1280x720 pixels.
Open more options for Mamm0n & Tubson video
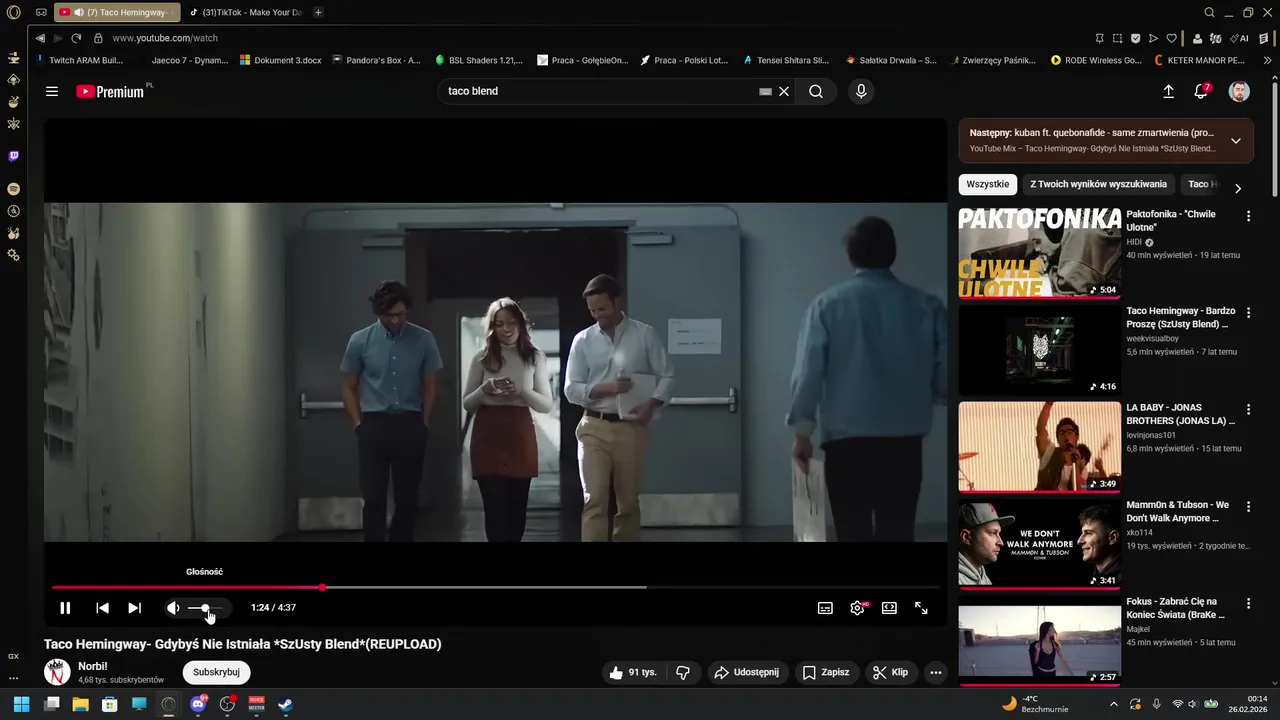pyautogui.click(x=1248, y=507)
